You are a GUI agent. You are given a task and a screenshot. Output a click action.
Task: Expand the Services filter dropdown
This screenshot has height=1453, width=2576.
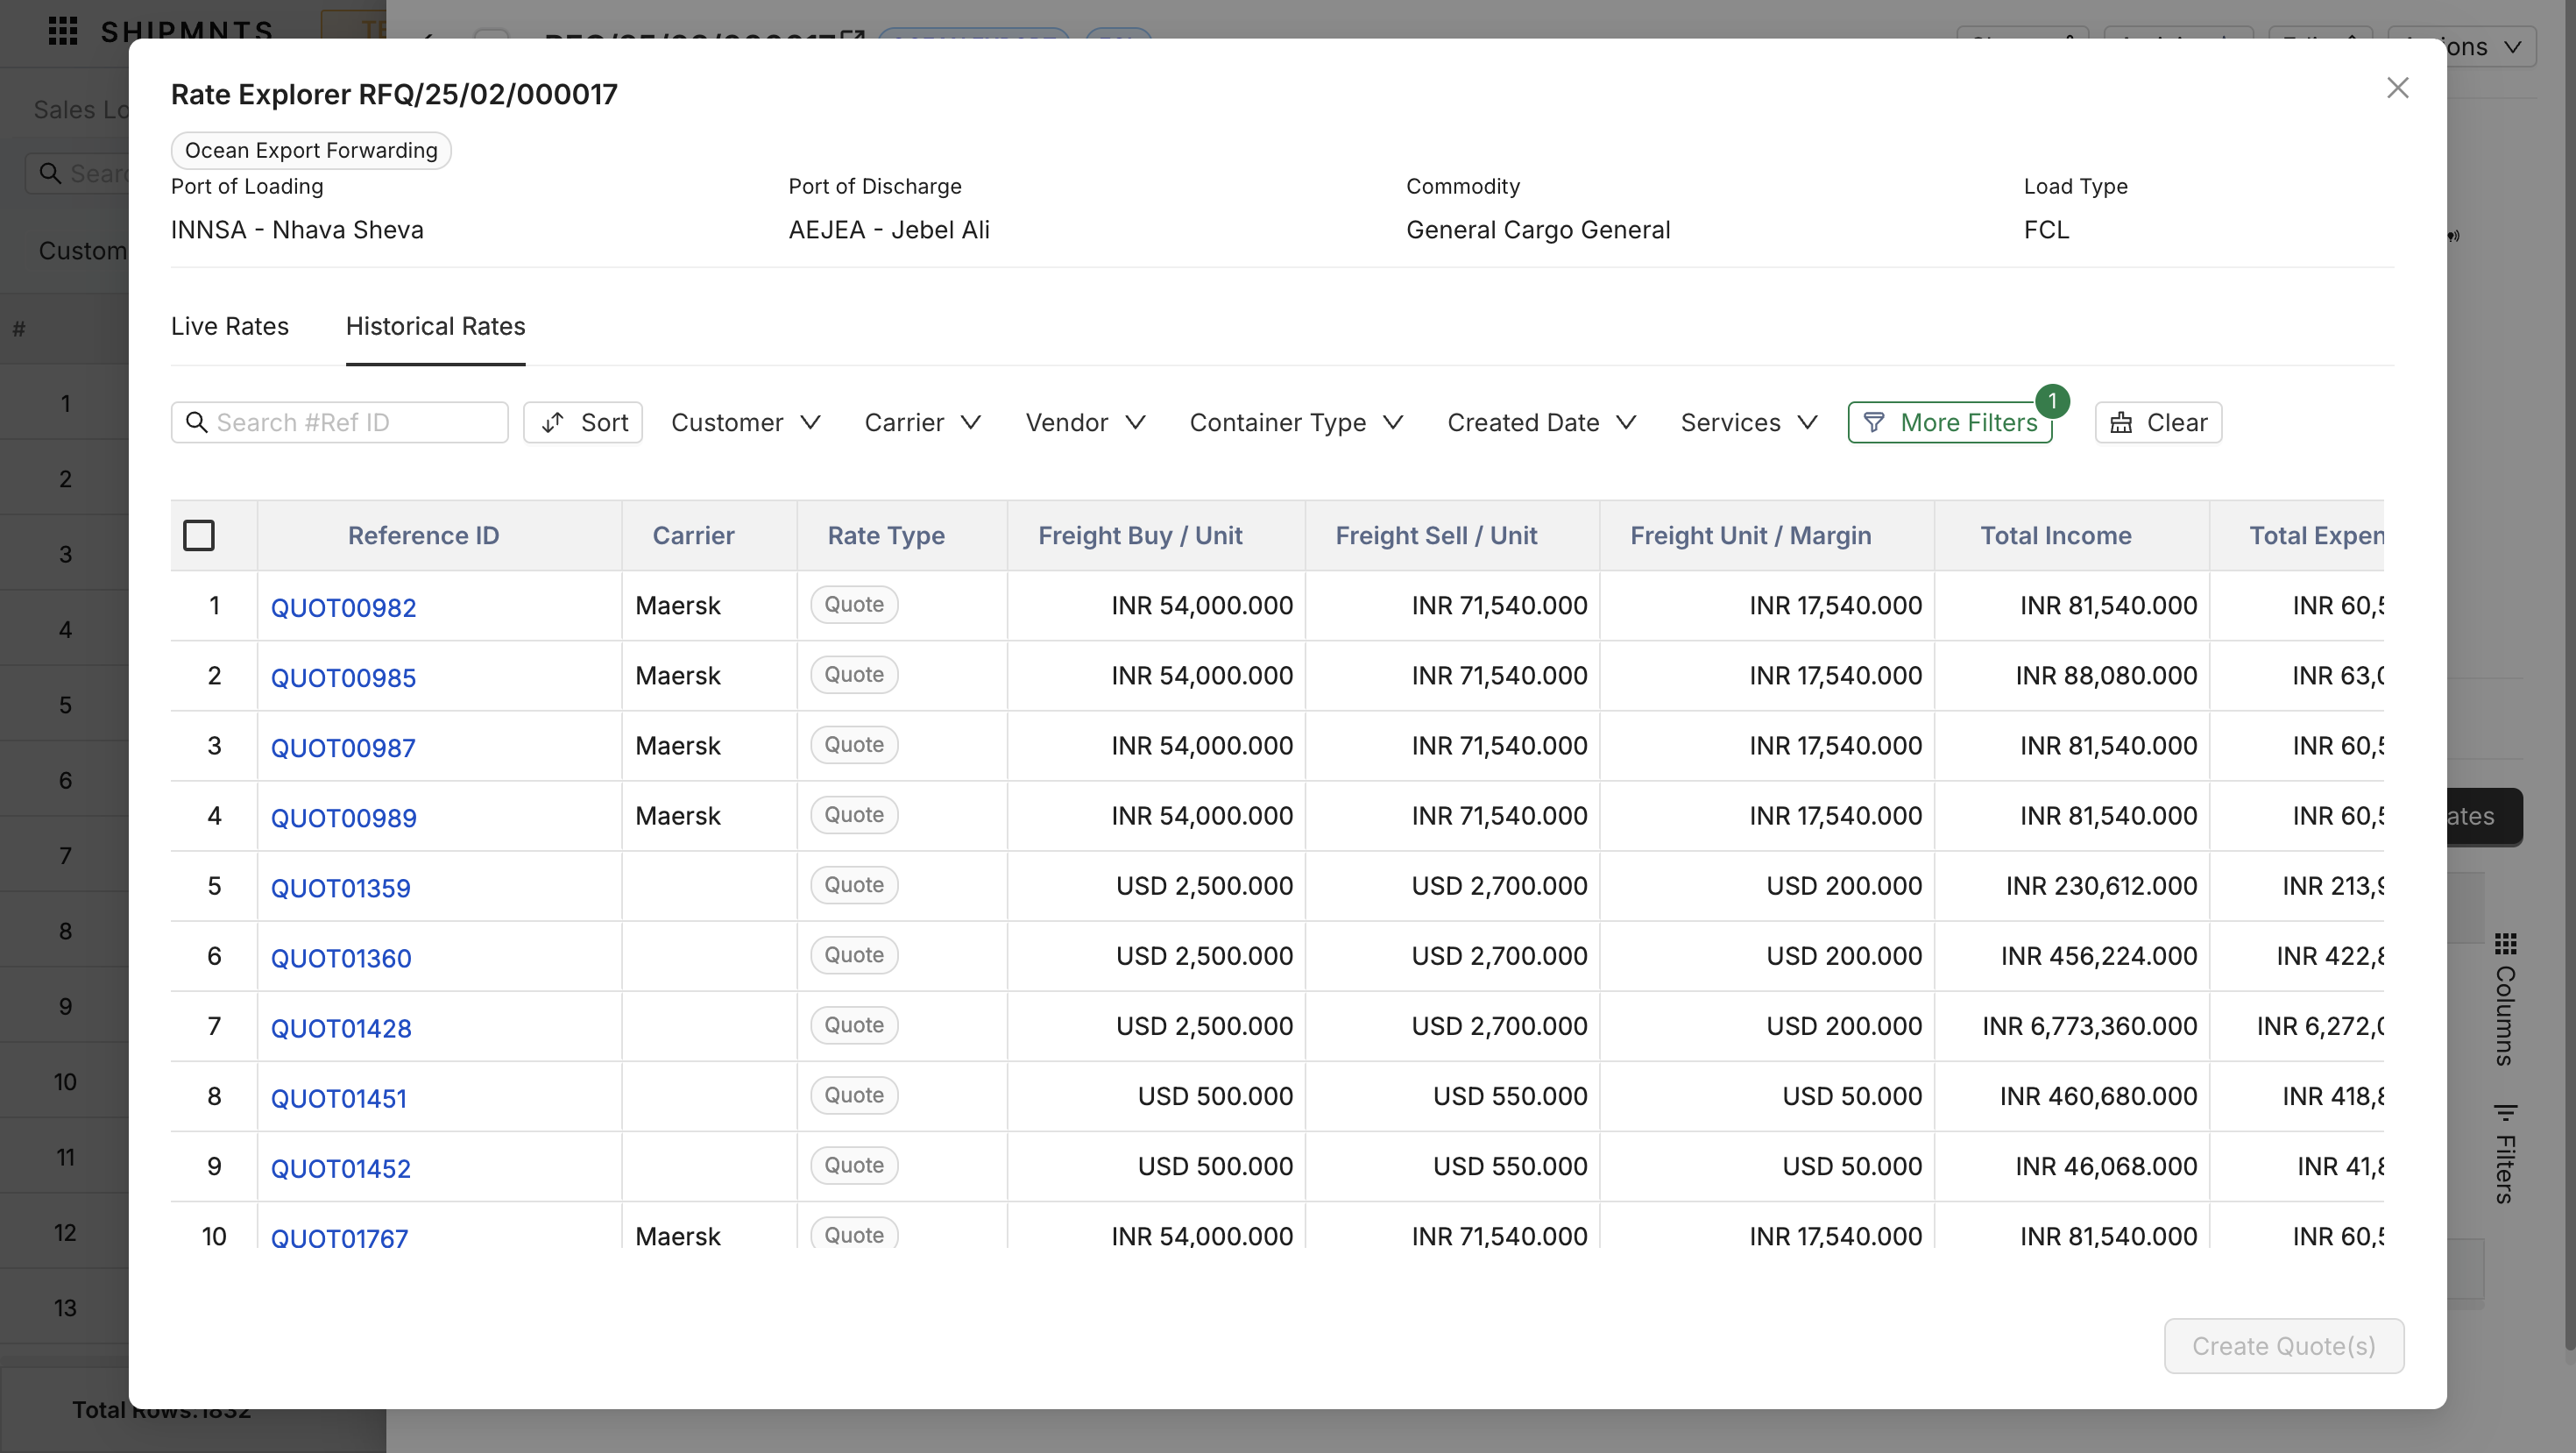[x=1748, y=422]
